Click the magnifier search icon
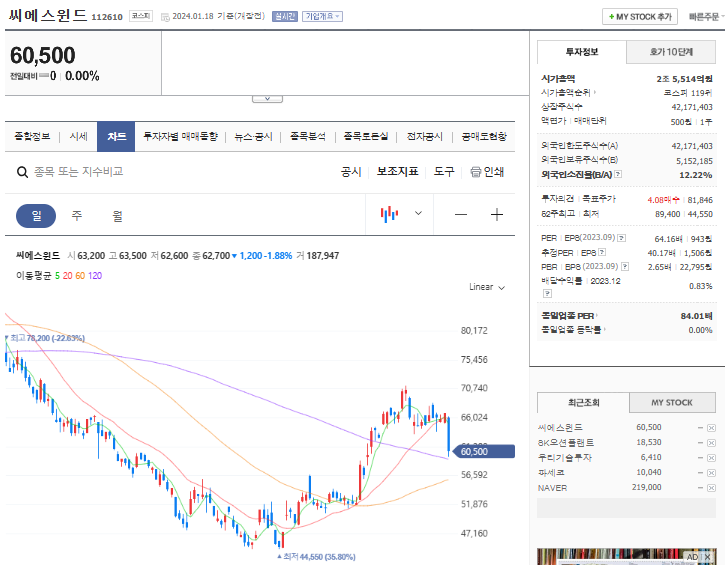The image size is (725, 565). point(22,172)
